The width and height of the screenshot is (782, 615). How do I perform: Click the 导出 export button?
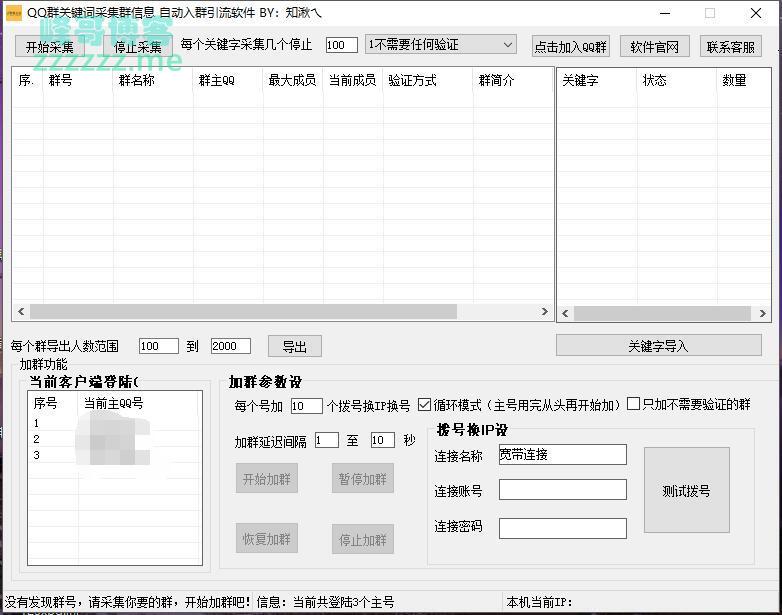point(294,347)
